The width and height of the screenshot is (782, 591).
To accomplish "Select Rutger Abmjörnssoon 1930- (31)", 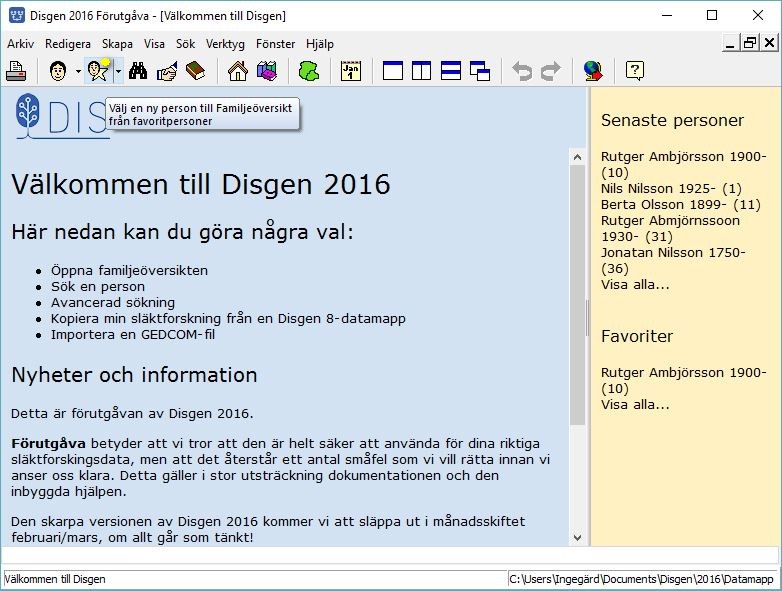I will pyautogui.click(x=670, y=228).
